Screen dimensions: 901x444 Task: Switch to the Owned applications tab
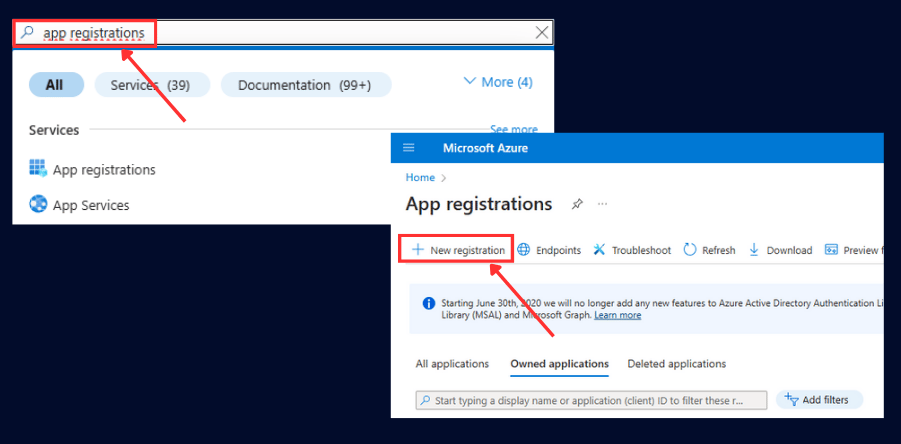coord(559,364)
